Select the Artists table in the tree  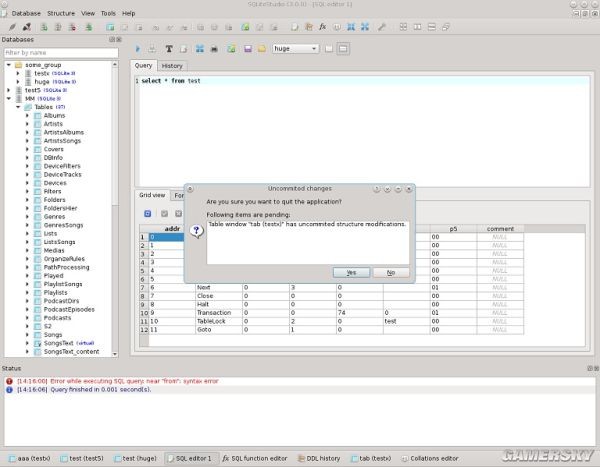[x=53, y=124]
